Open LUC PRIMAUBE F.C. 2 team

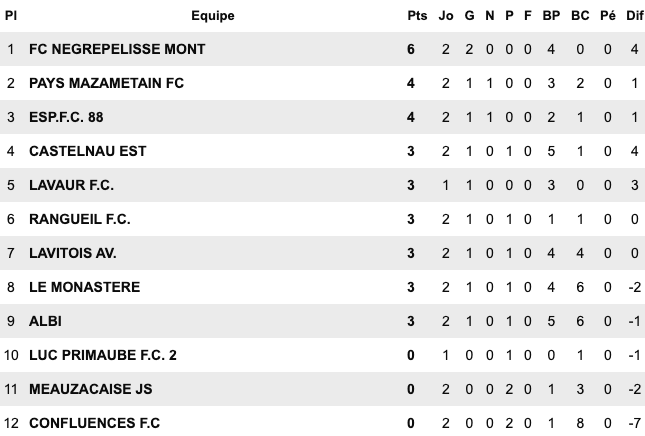103,355
